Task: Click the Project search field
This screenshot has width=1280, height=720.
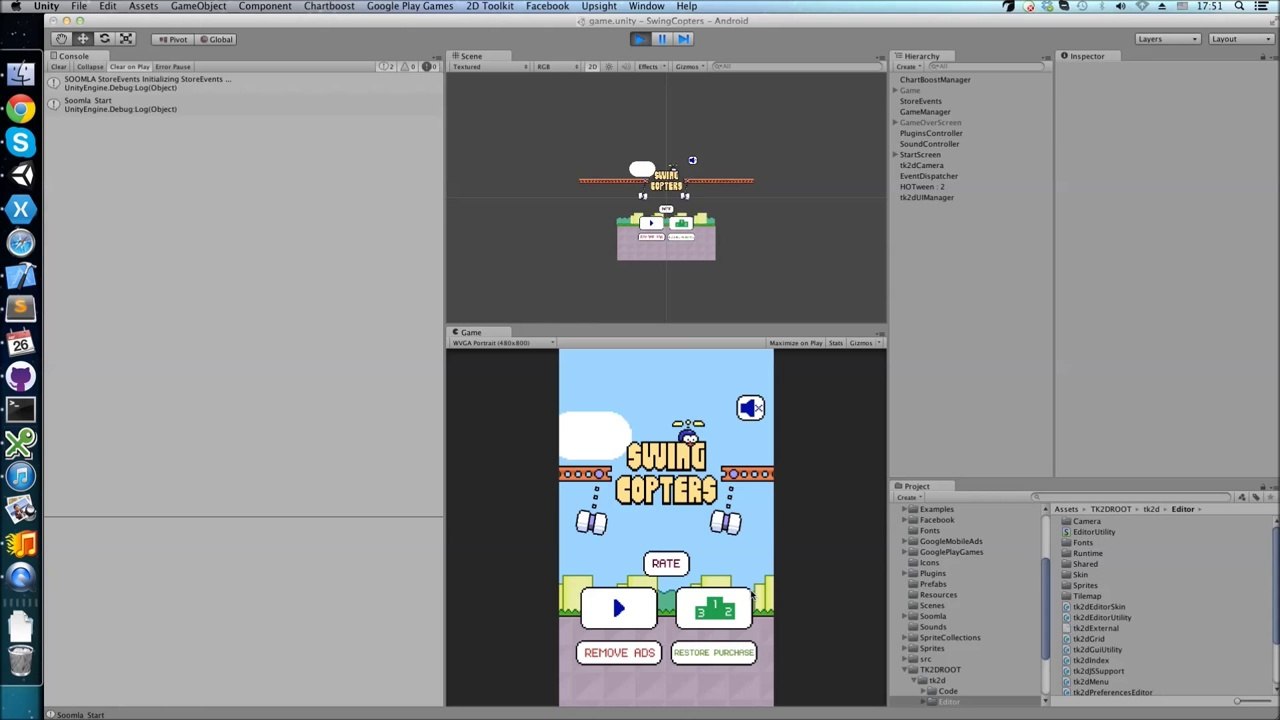Action: pyautogui.click(x=1133, y=497)
